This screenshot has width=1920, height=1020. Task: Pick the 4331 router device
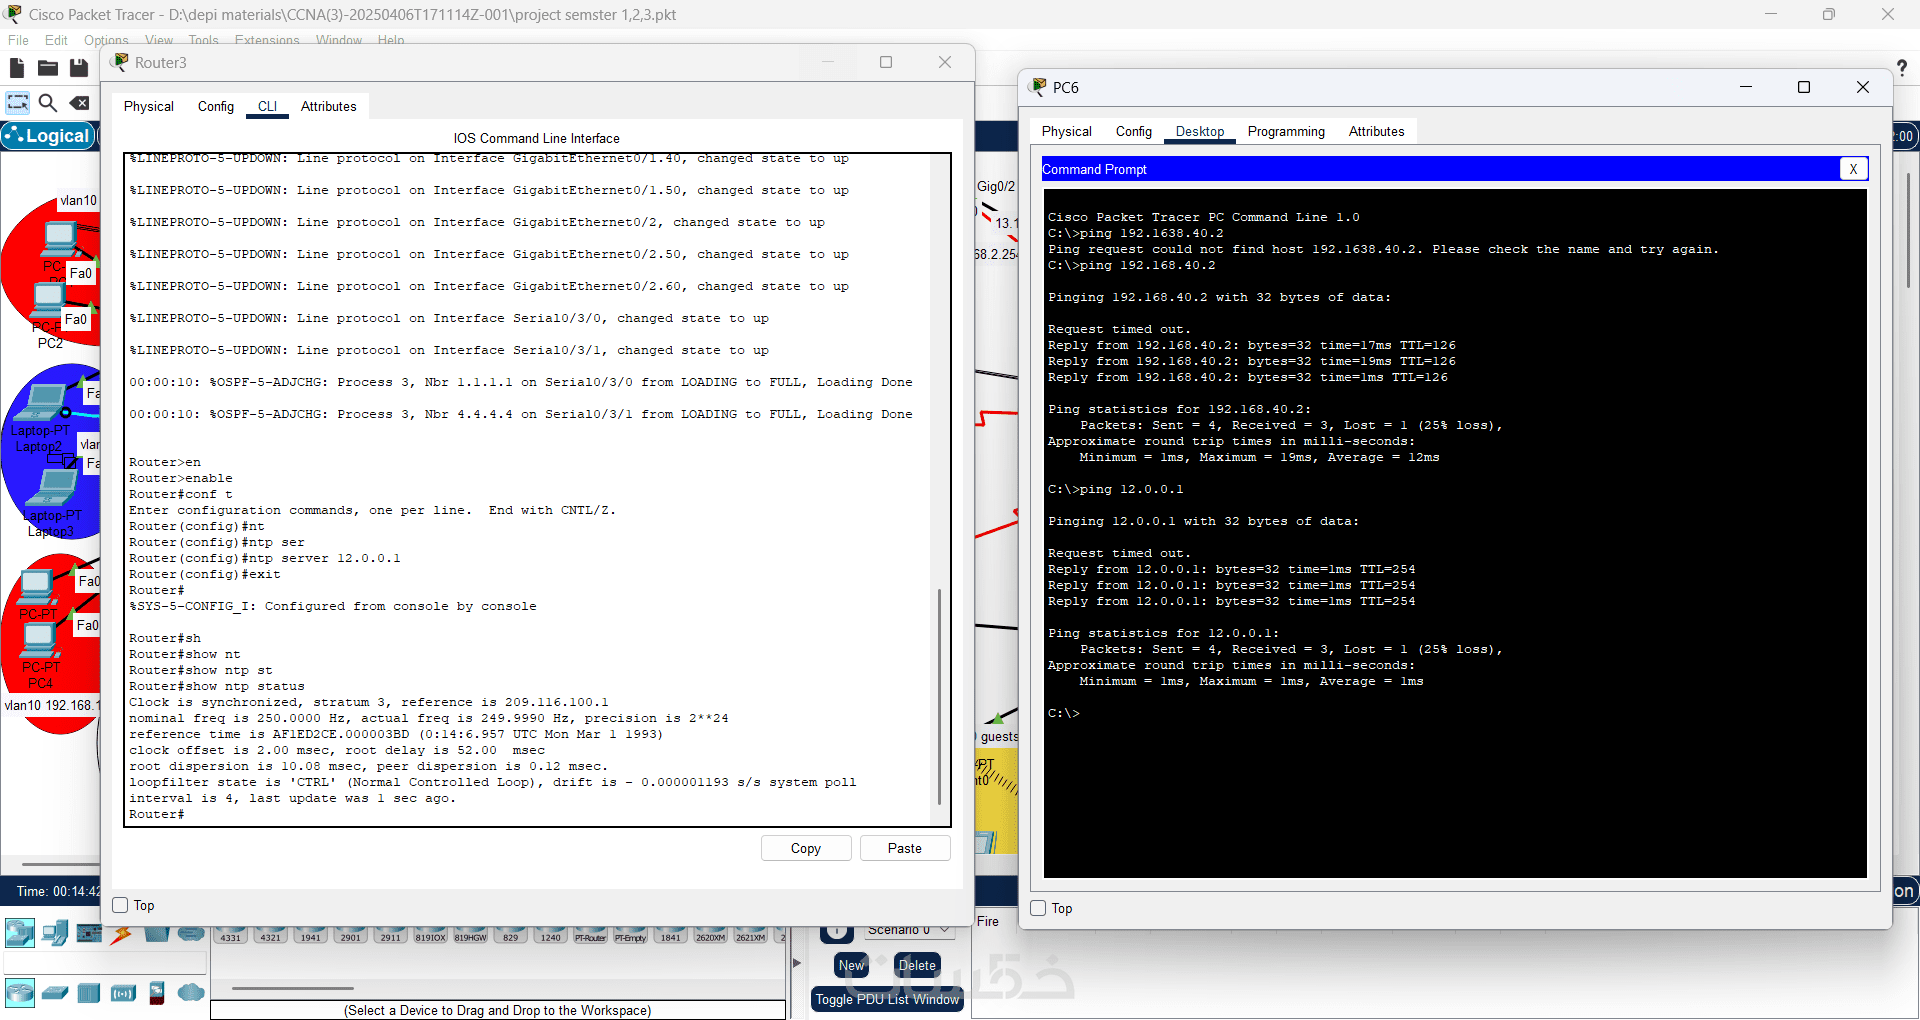point(231,936)
